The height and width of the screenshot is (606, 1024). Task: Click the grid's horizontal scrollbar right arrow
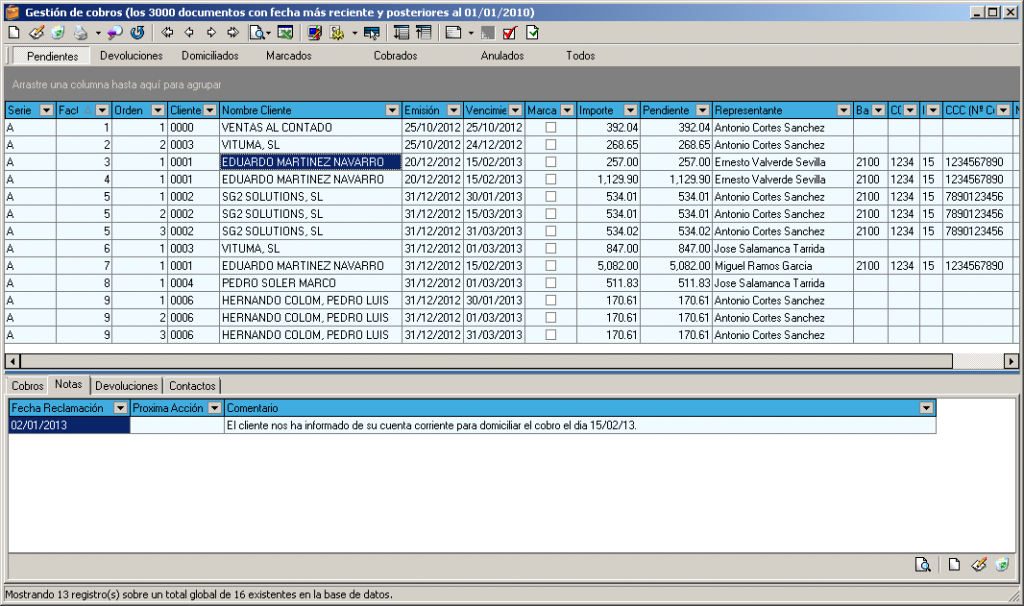pos(1011,361)
